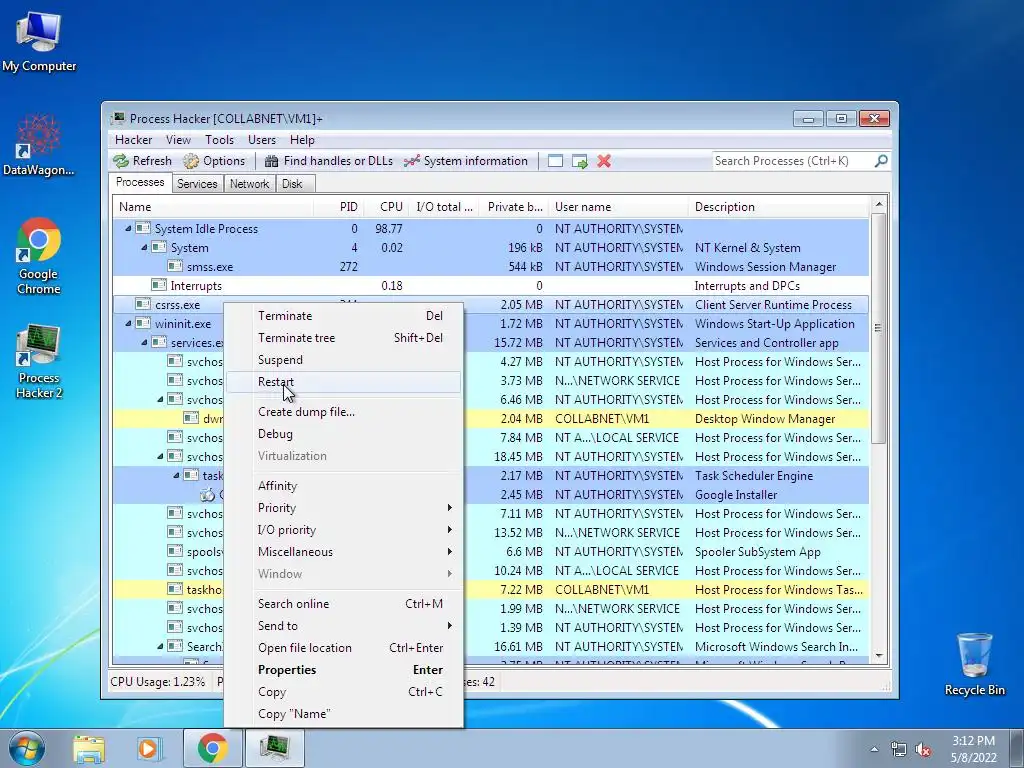The image size is (1024, 768).
Task: Select Suspend from the context menu
Action: tap(344, 360)
